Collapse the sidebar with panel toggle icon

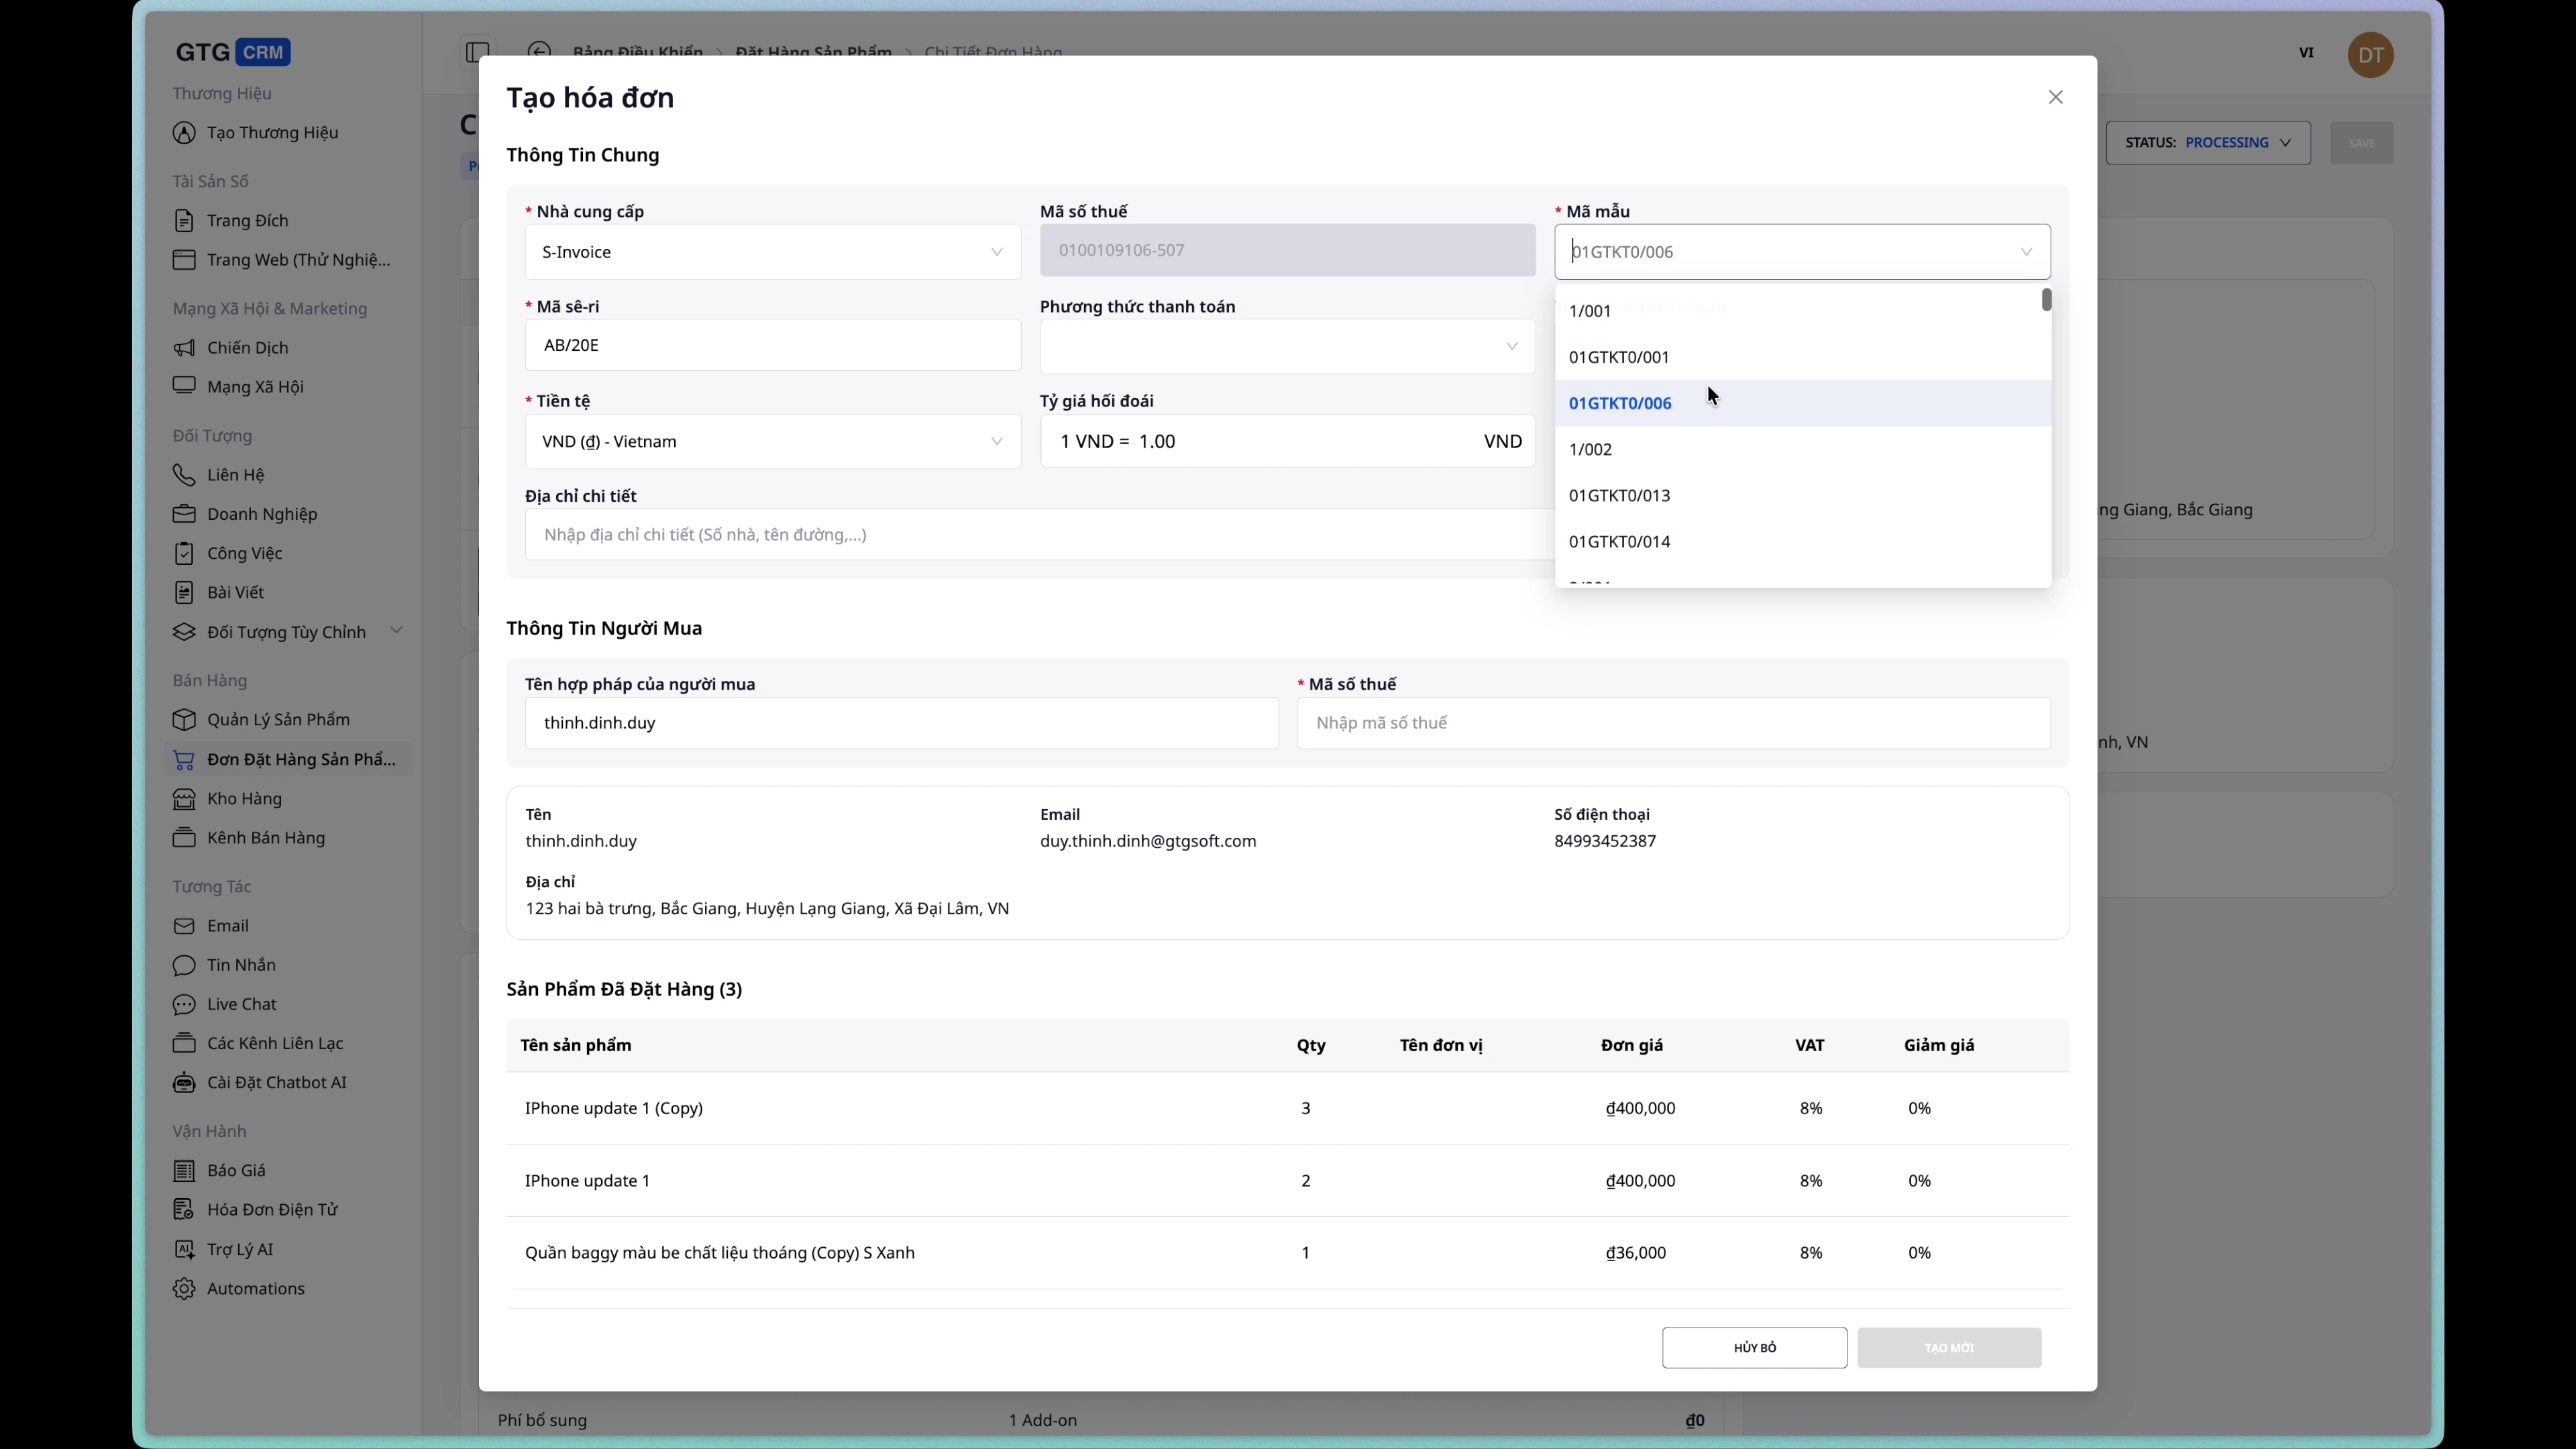click(477, 52)
